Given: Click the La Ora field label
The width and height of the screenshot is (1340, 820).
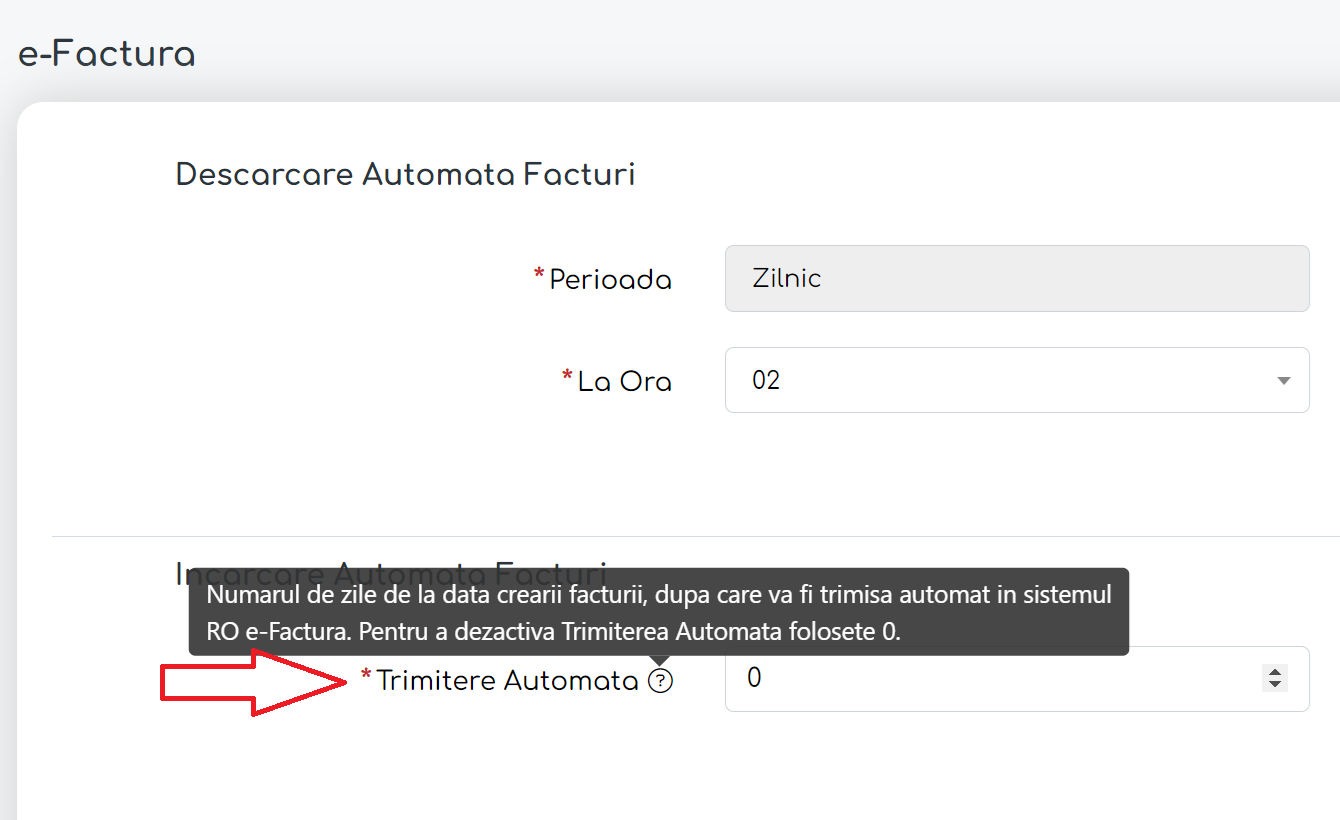Looking at the screenshot, I should click(x=625, y=381).
